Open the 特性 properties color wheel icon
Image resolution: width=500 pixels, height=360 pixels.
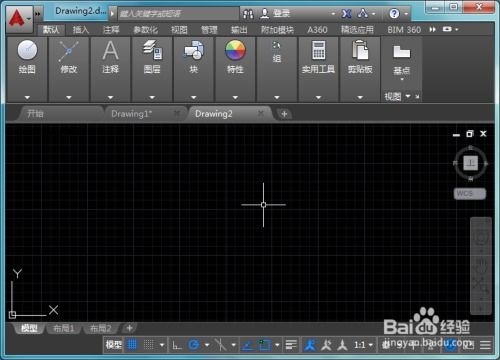click(x=235, y=50)
